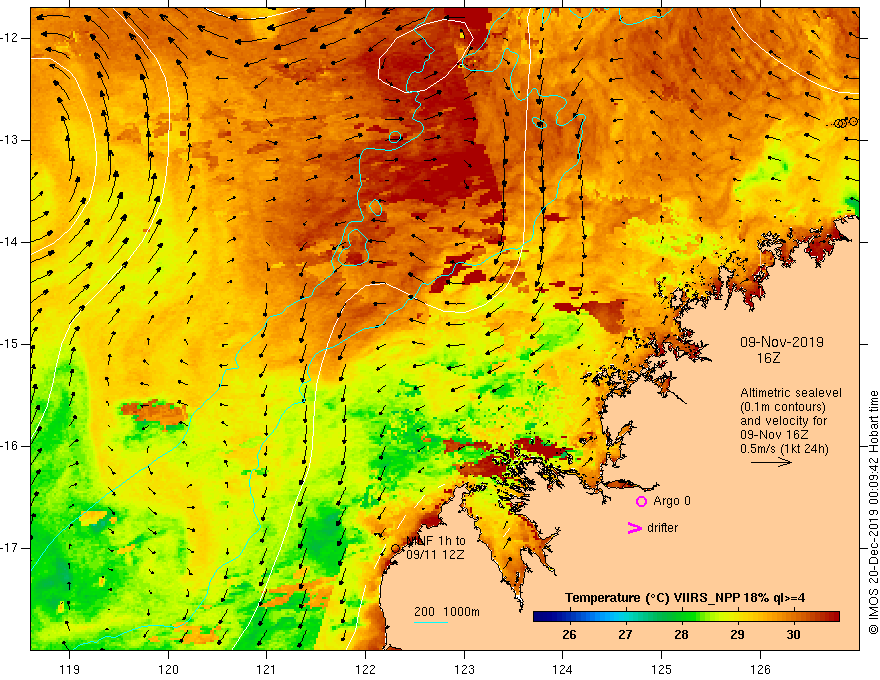880x680 pixels.
Task: Click the 0.5m/s reference velocity arrow
Action: pyautogui.click(x=771, y=462)
